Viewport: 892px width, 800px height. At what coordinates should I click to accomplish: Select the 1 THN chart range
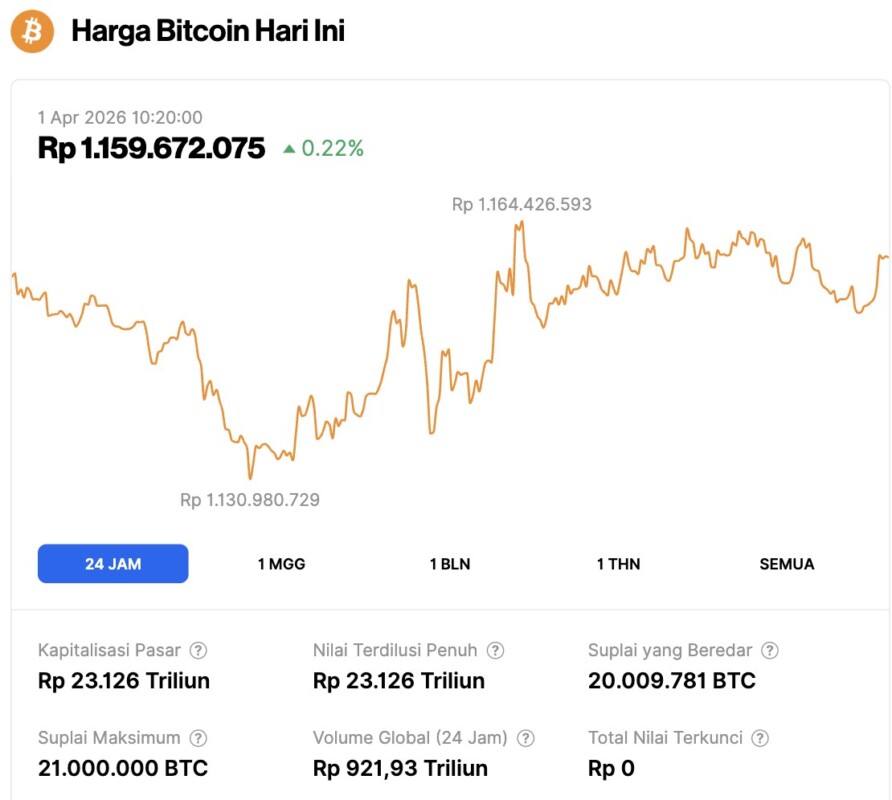click(618, 564)
